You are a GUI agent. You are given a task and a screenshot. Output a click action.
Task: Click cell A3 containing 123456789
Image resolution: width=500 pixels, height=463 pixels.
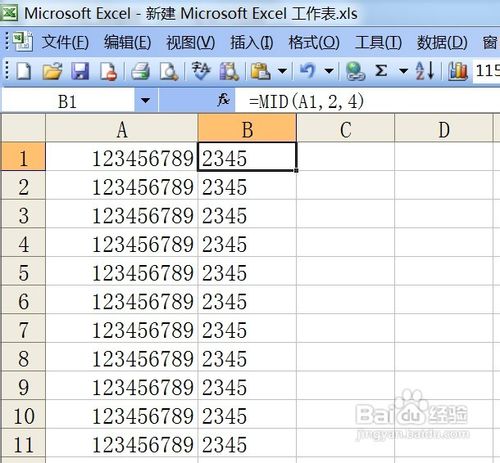(x=122, y=214)
